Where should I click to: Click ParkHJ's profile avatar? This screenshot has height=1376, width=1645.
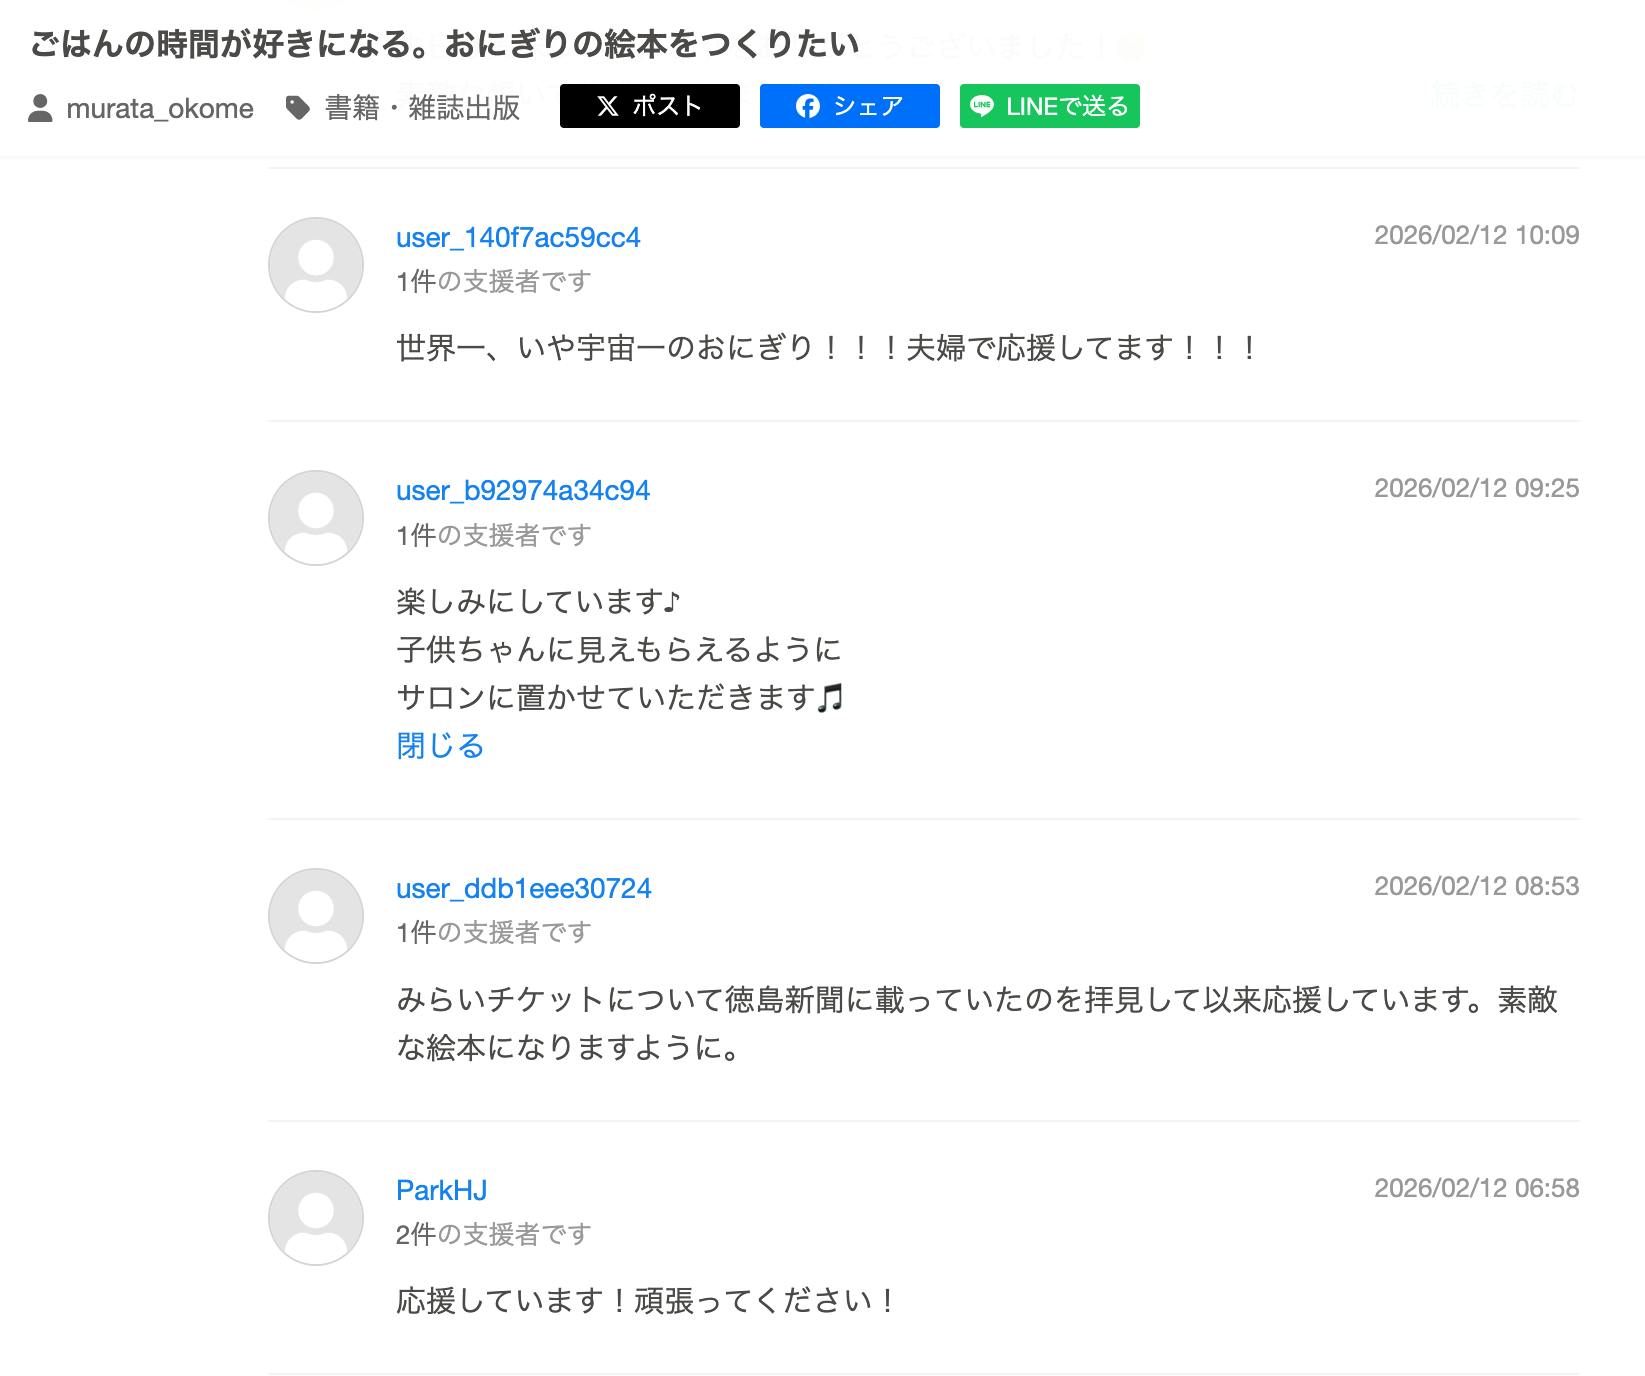316,1218
